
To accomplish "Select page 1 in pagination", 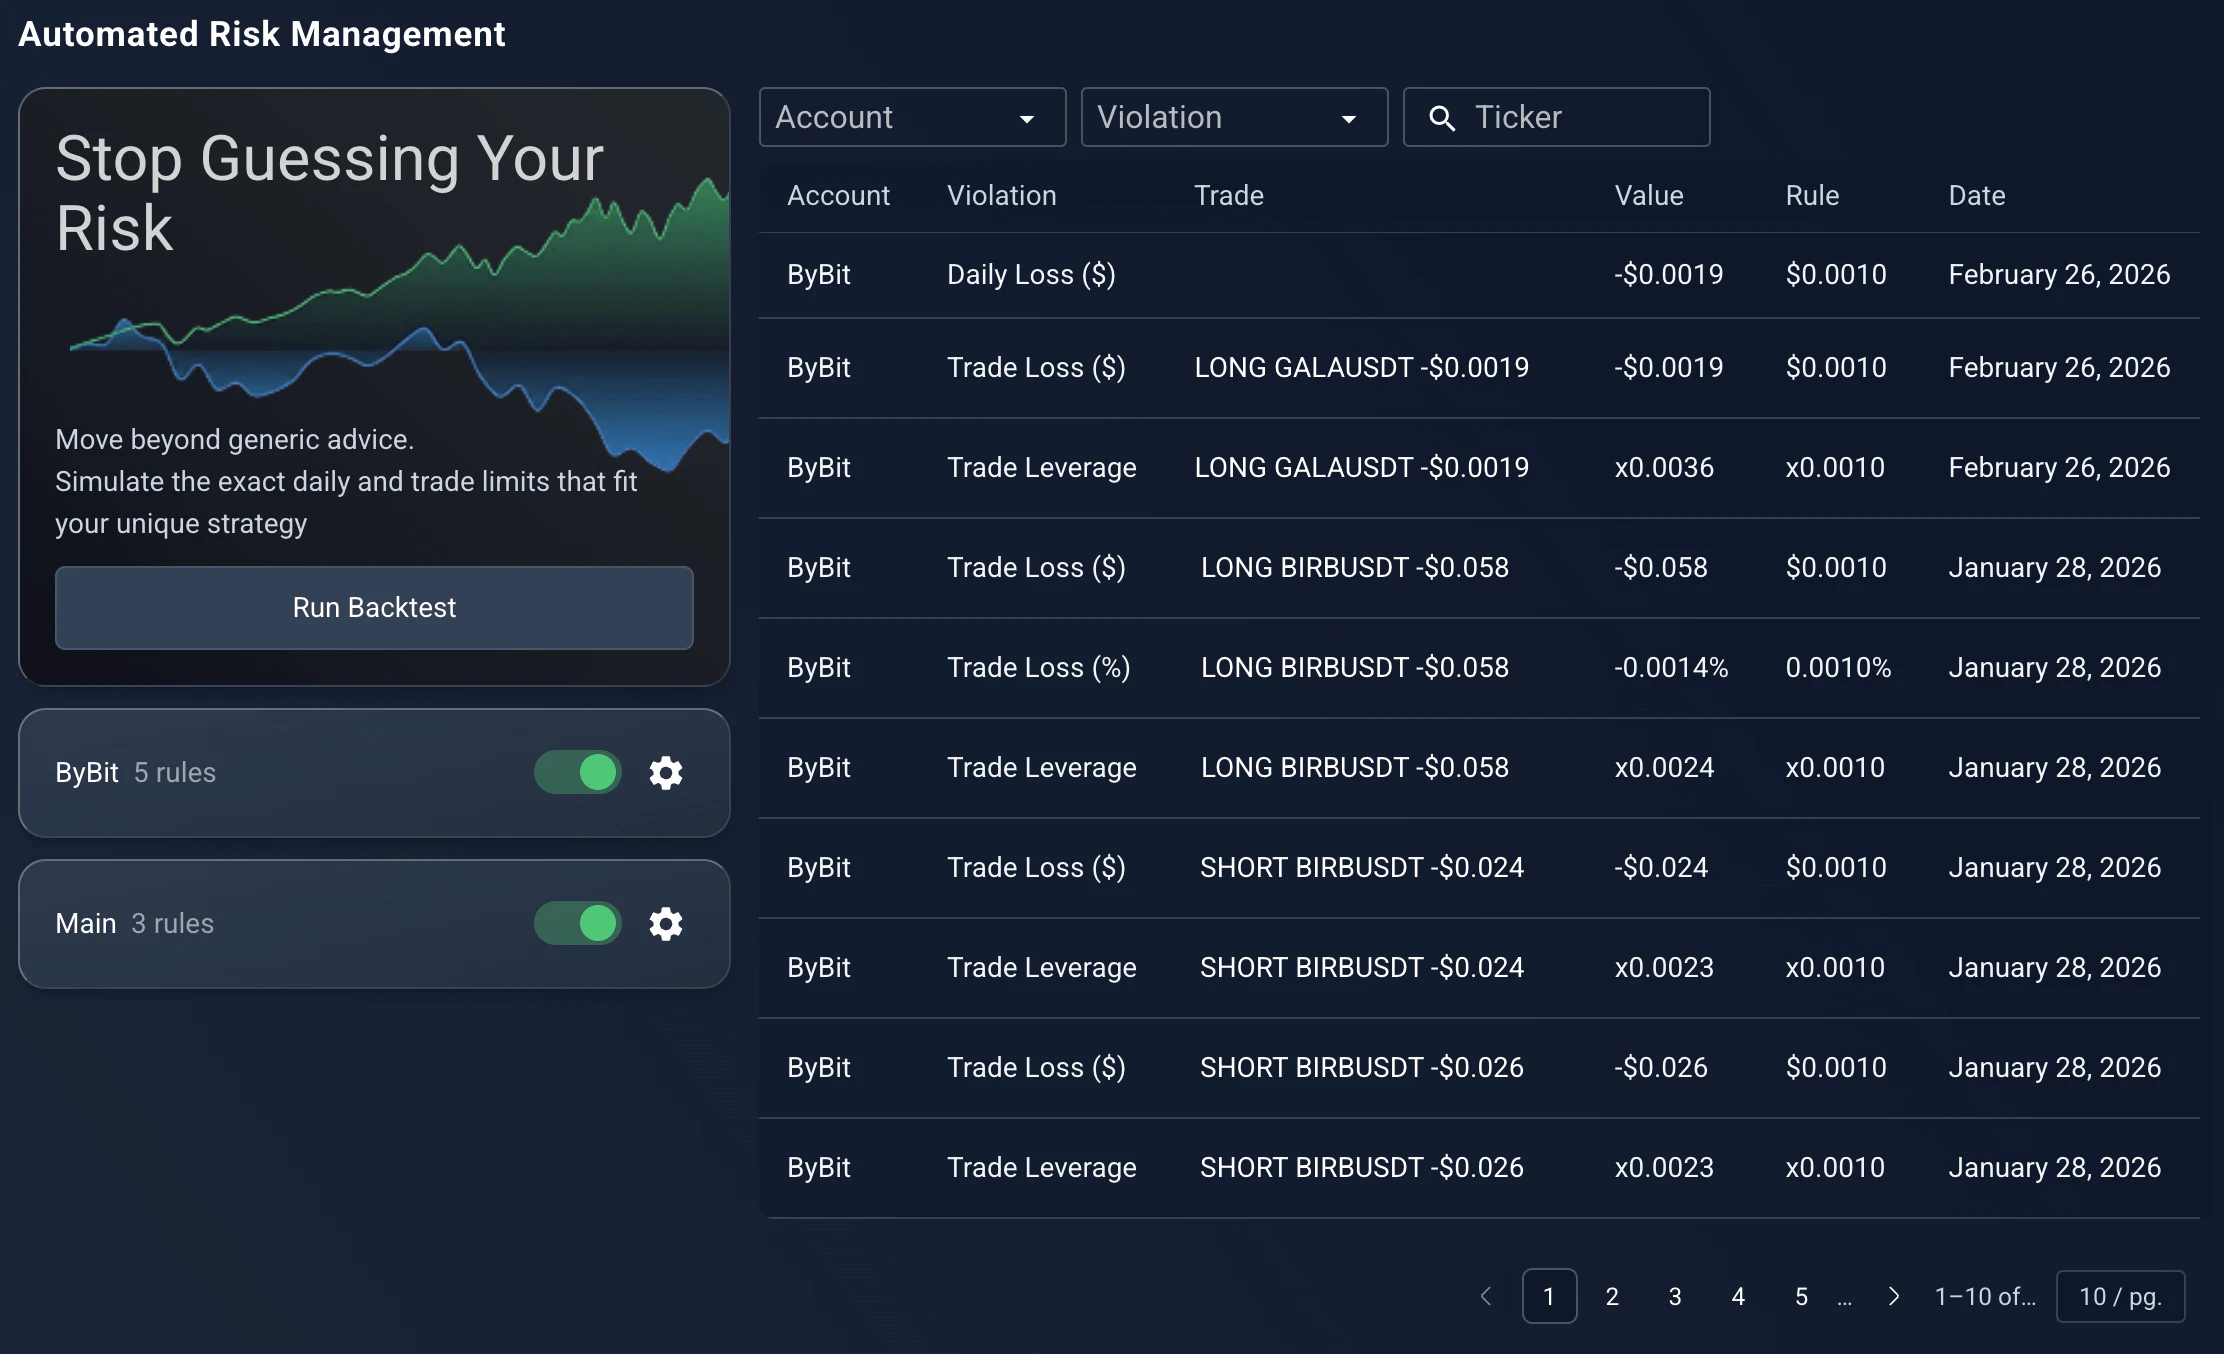I will (x=1549, y=1296).
